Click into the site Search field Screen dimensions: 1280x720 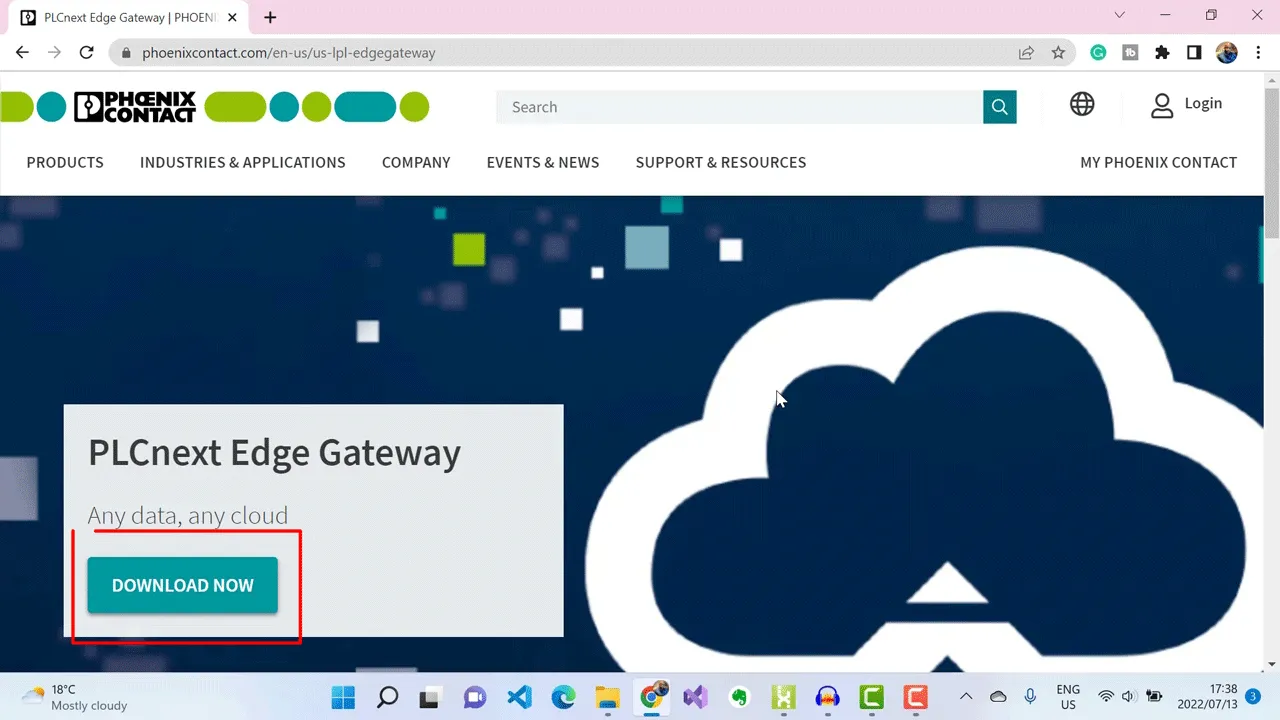click(x=740, y=107)
